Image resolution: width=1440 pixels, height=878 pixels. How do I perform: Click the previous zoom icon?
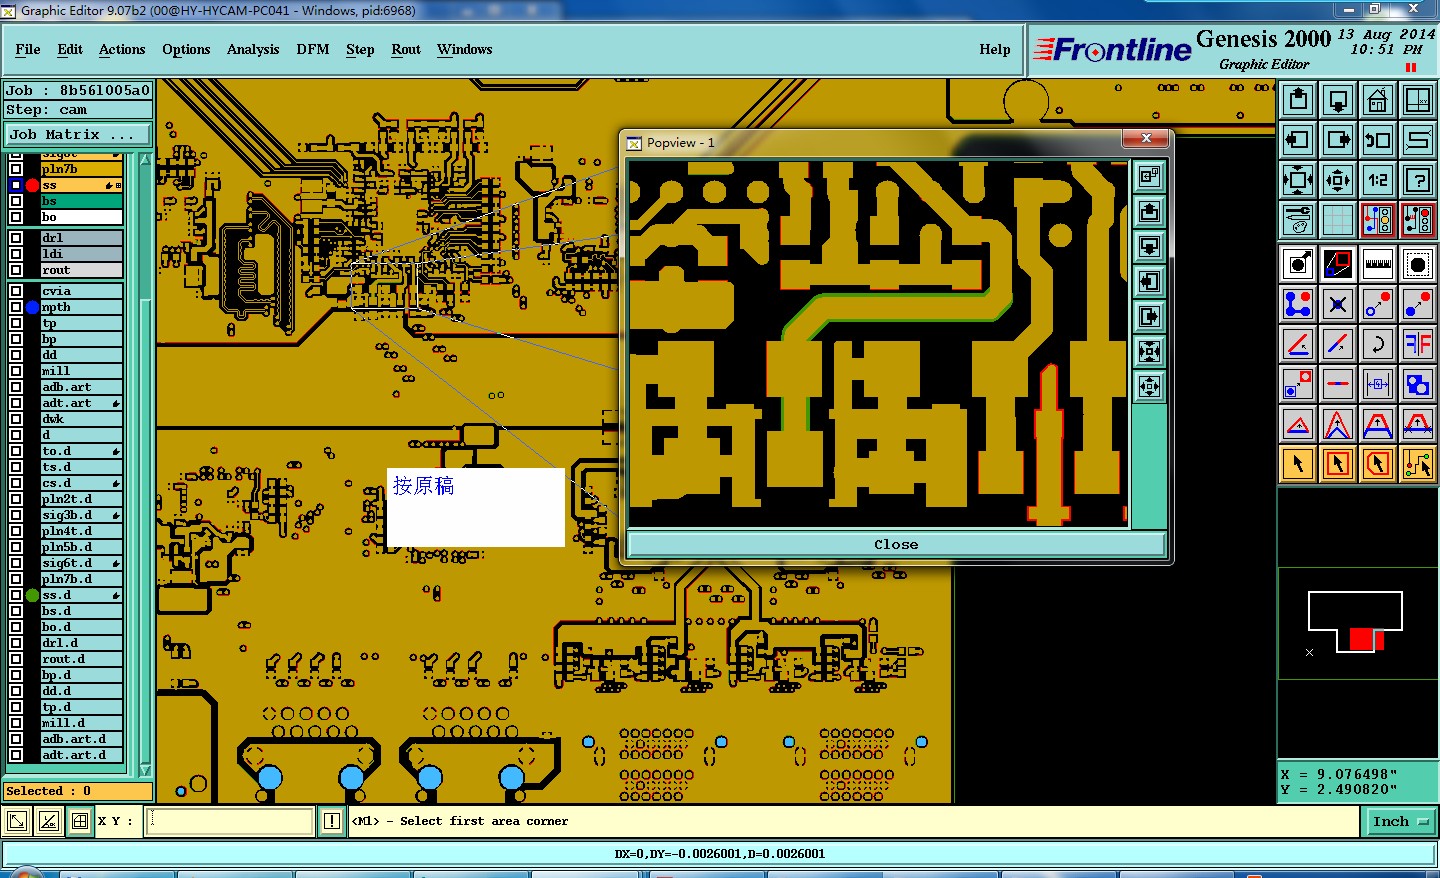tap(1378, 140)
